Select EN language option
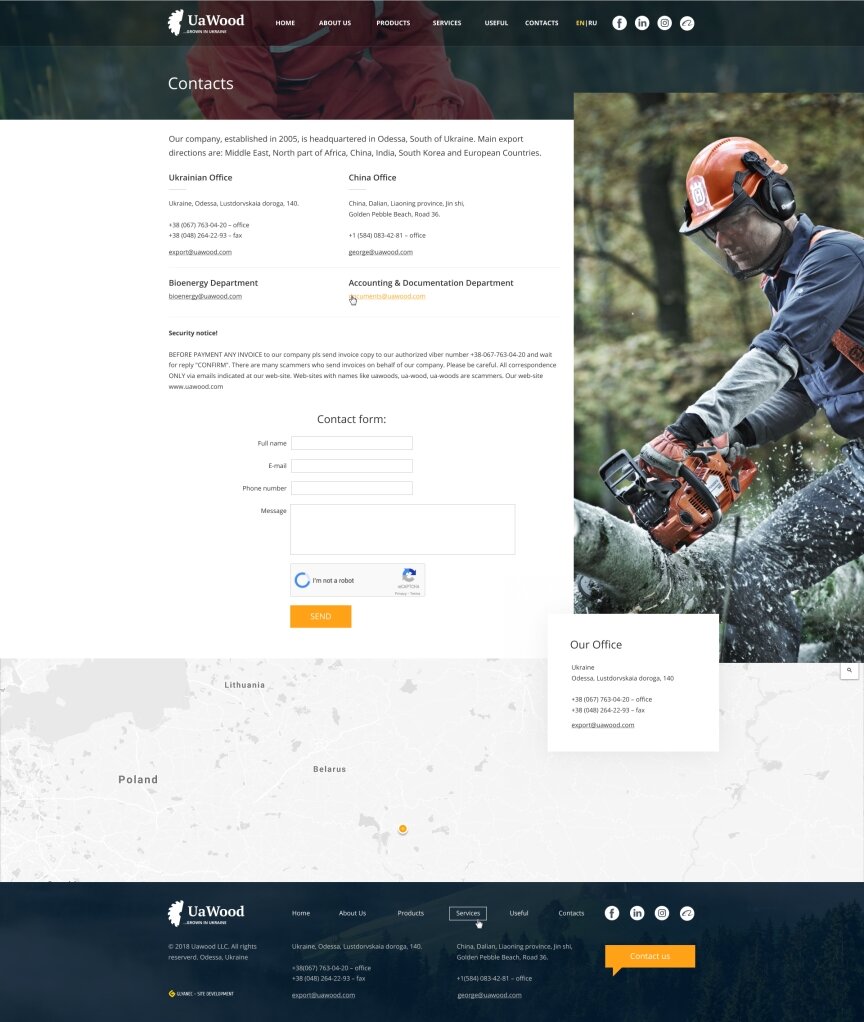This screenshot has width=864, height=1022. [x=580, y=23]
